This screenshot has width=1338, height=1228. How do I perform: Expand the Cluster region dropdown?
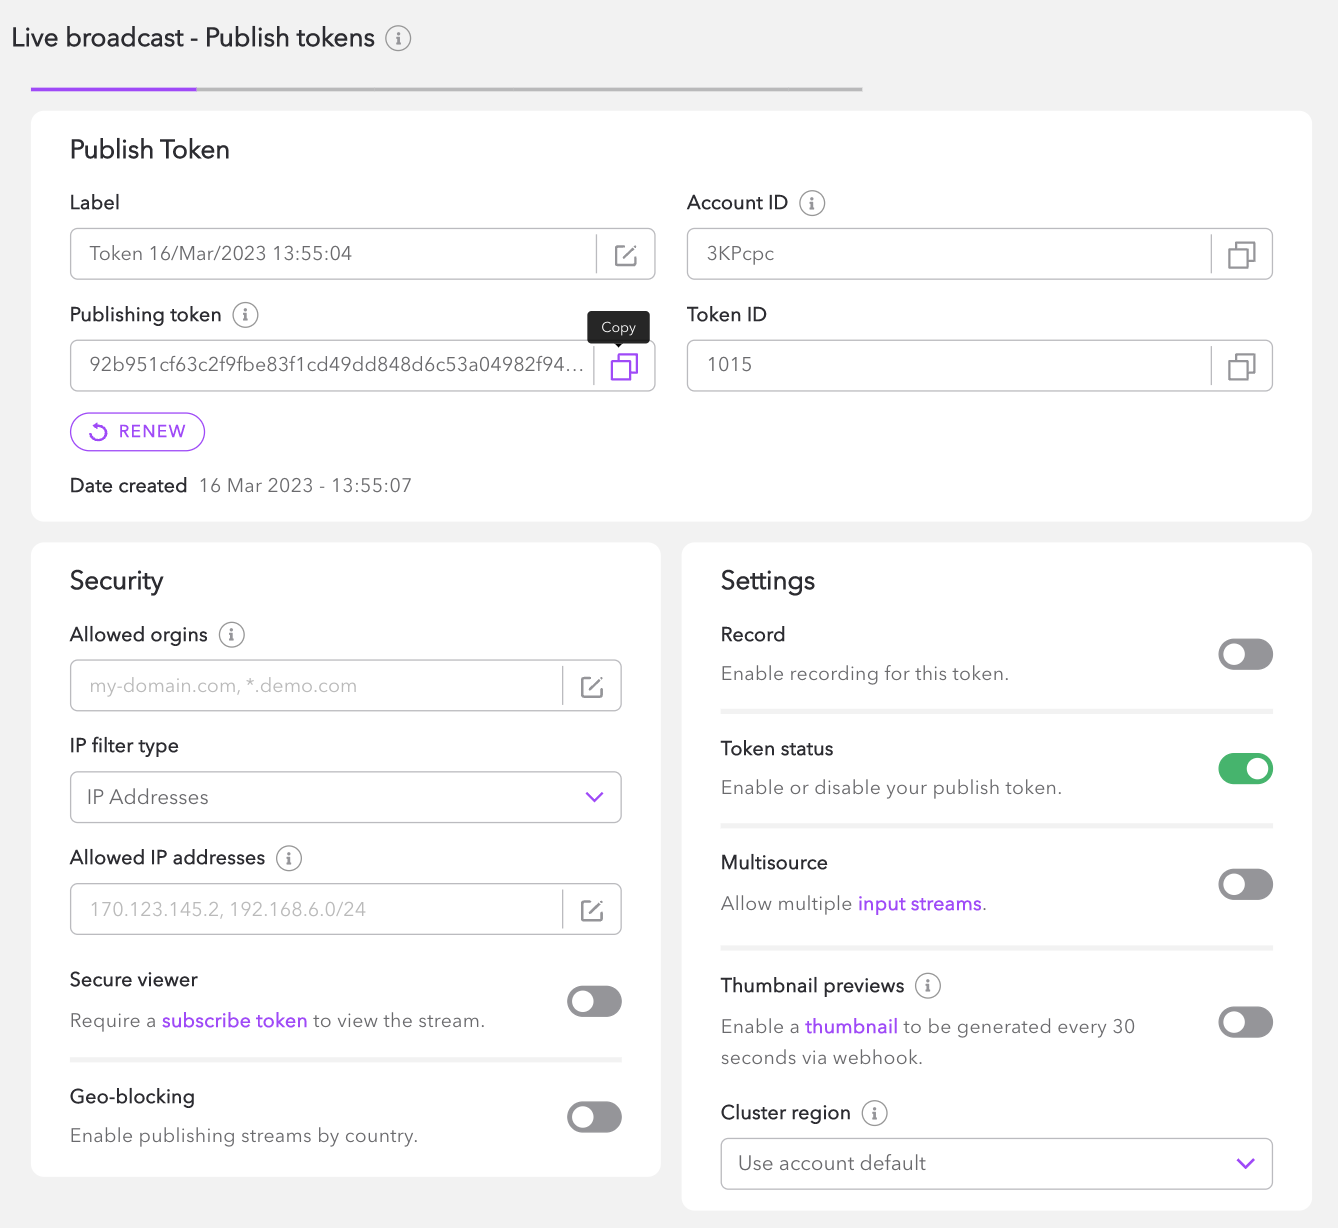click(x=995, y=1164)
